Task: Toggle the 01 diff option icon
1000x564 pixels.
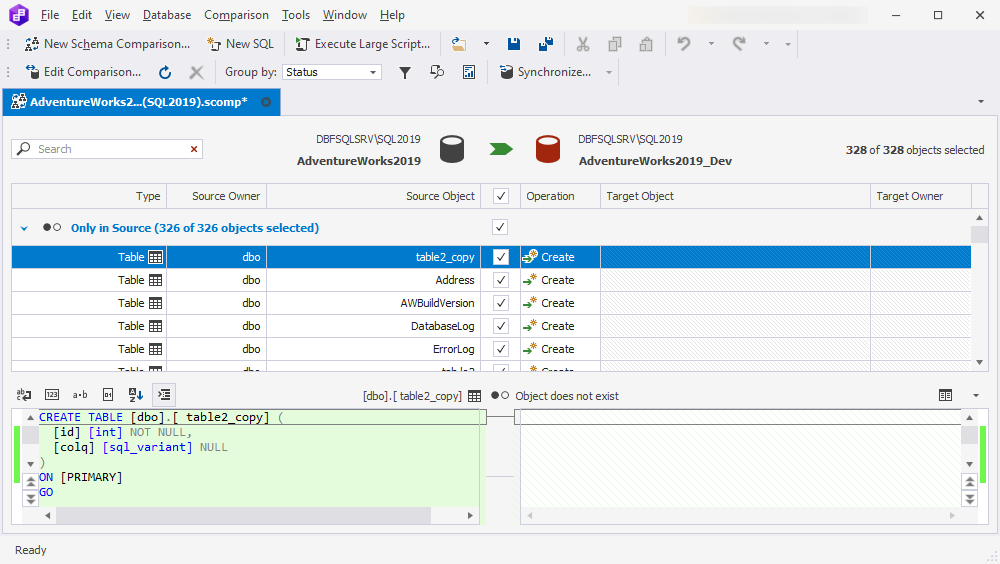Action: 108,395
